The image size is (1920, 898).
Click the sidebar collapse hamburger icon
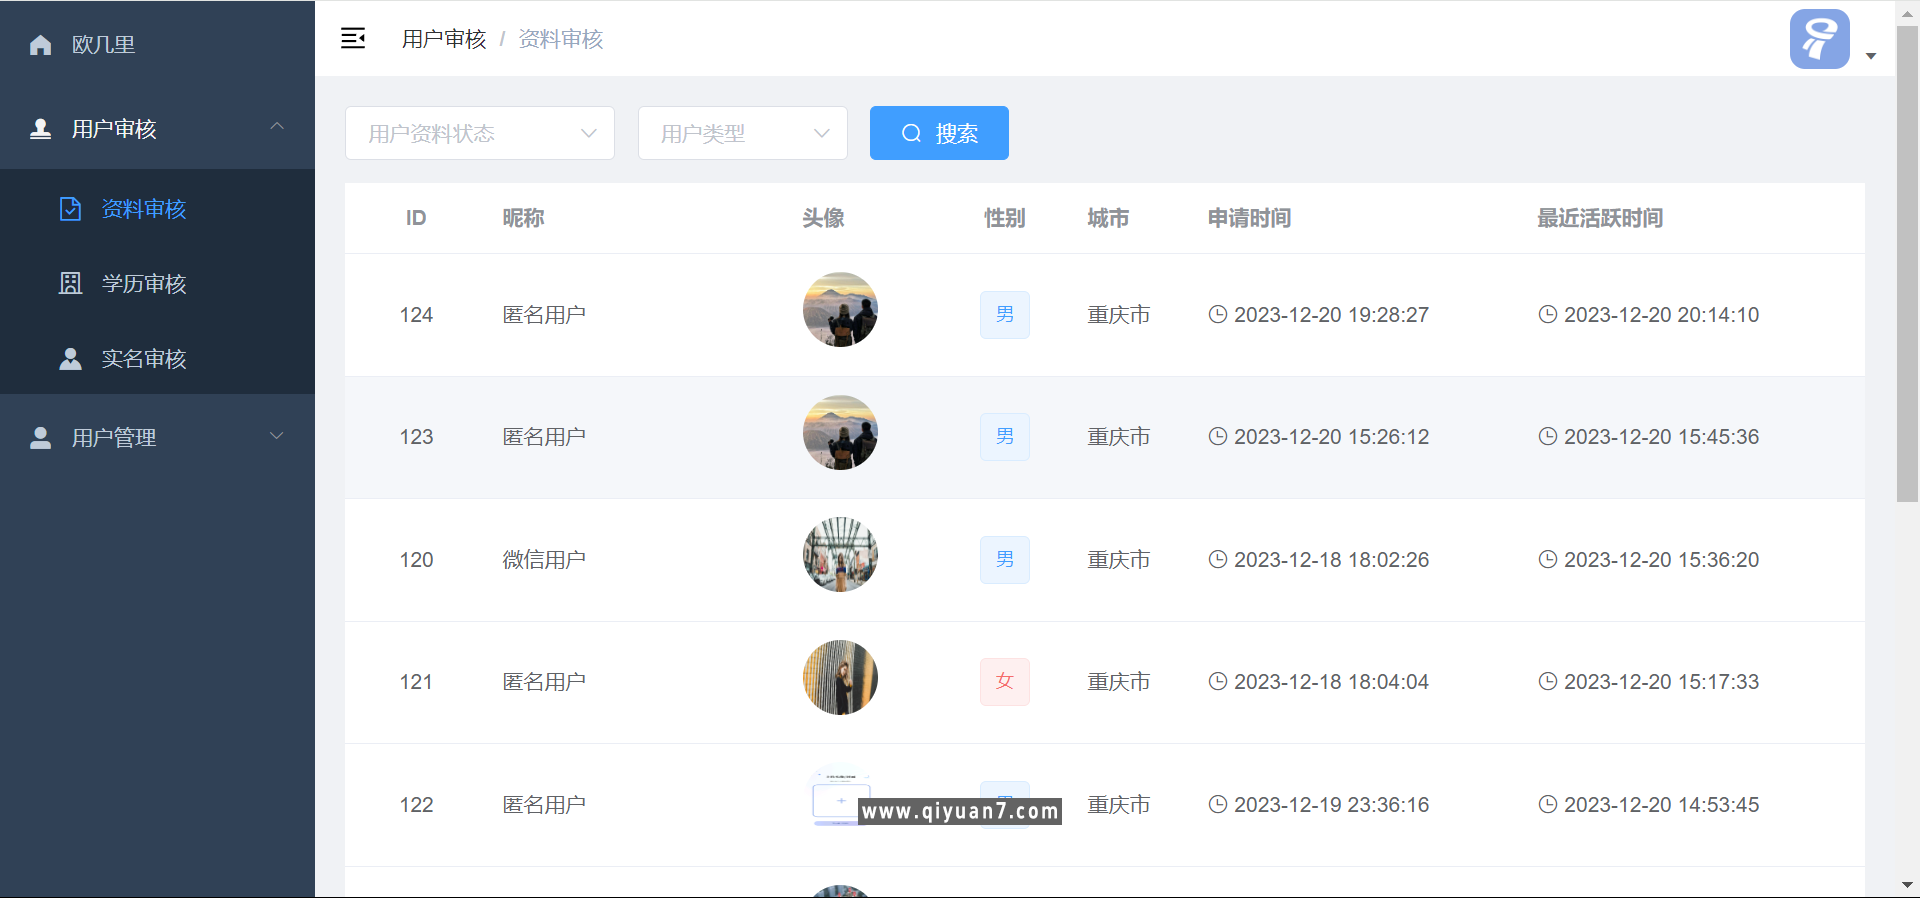pos(353,39)
